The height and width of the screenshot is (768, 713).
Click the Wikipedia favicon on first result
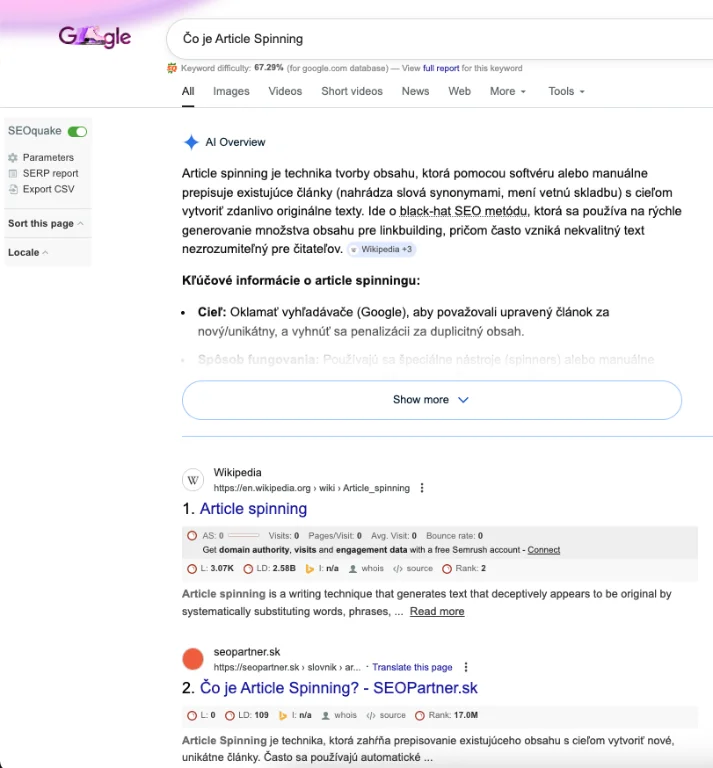pyautogui.click(x=193, y=480)
